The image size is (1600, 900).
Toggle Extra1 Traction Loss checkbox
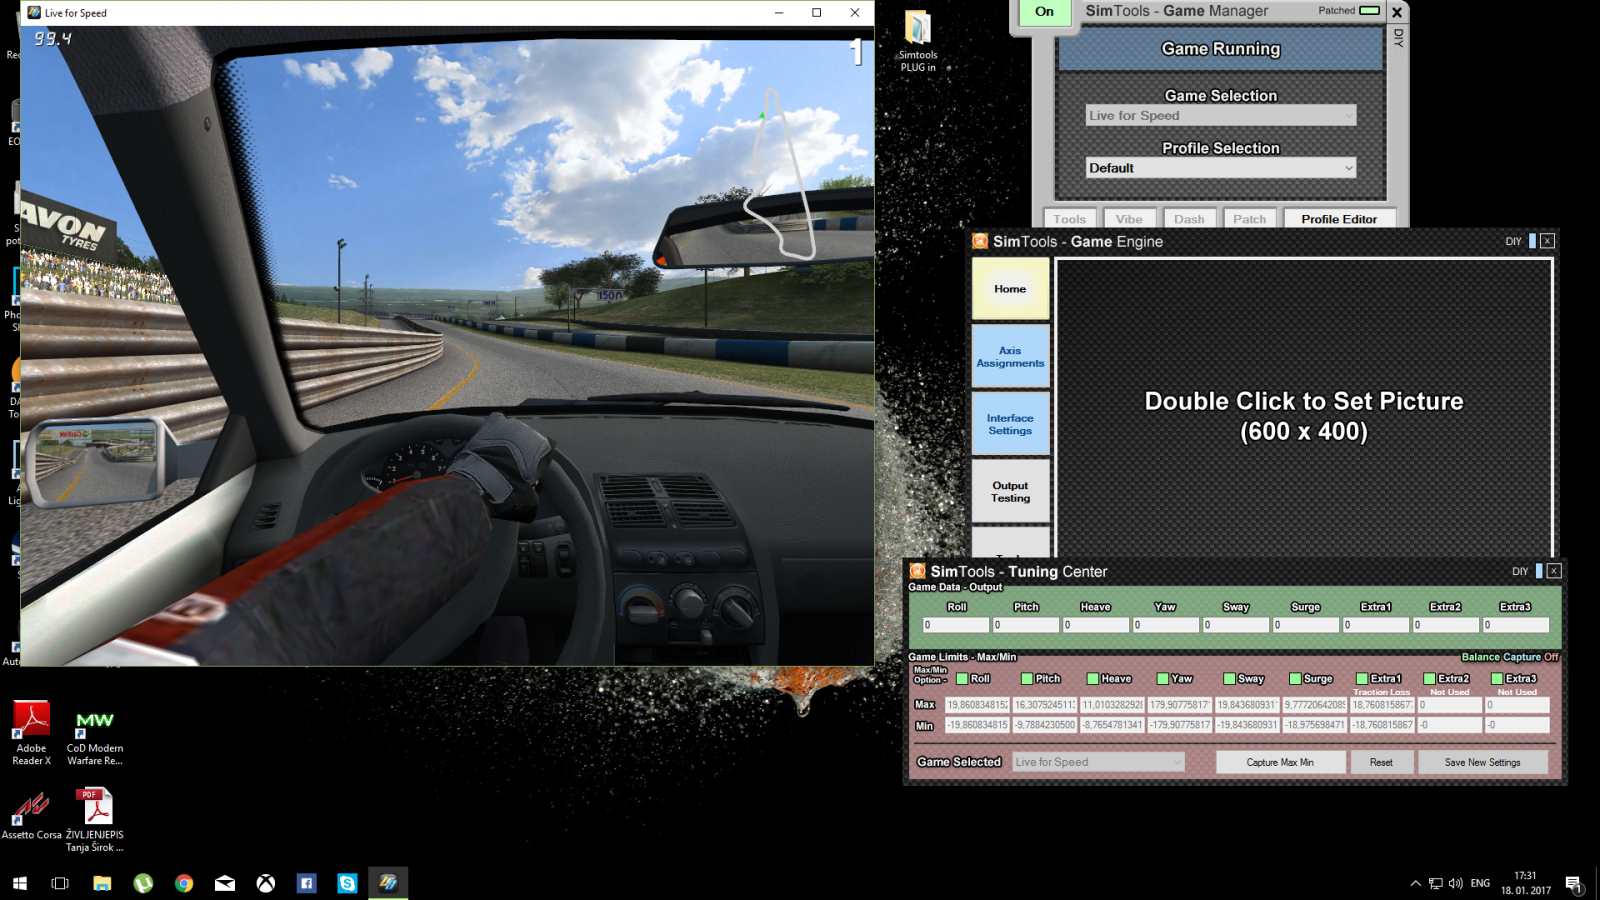1362,679
